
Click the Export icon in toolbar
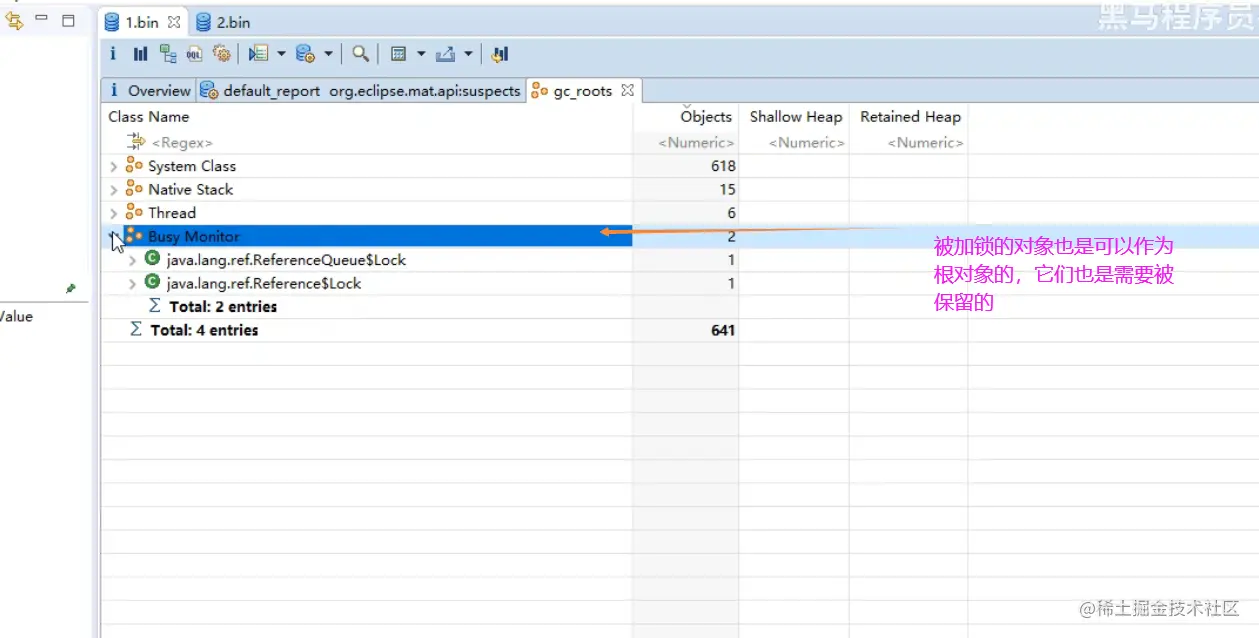446,54
